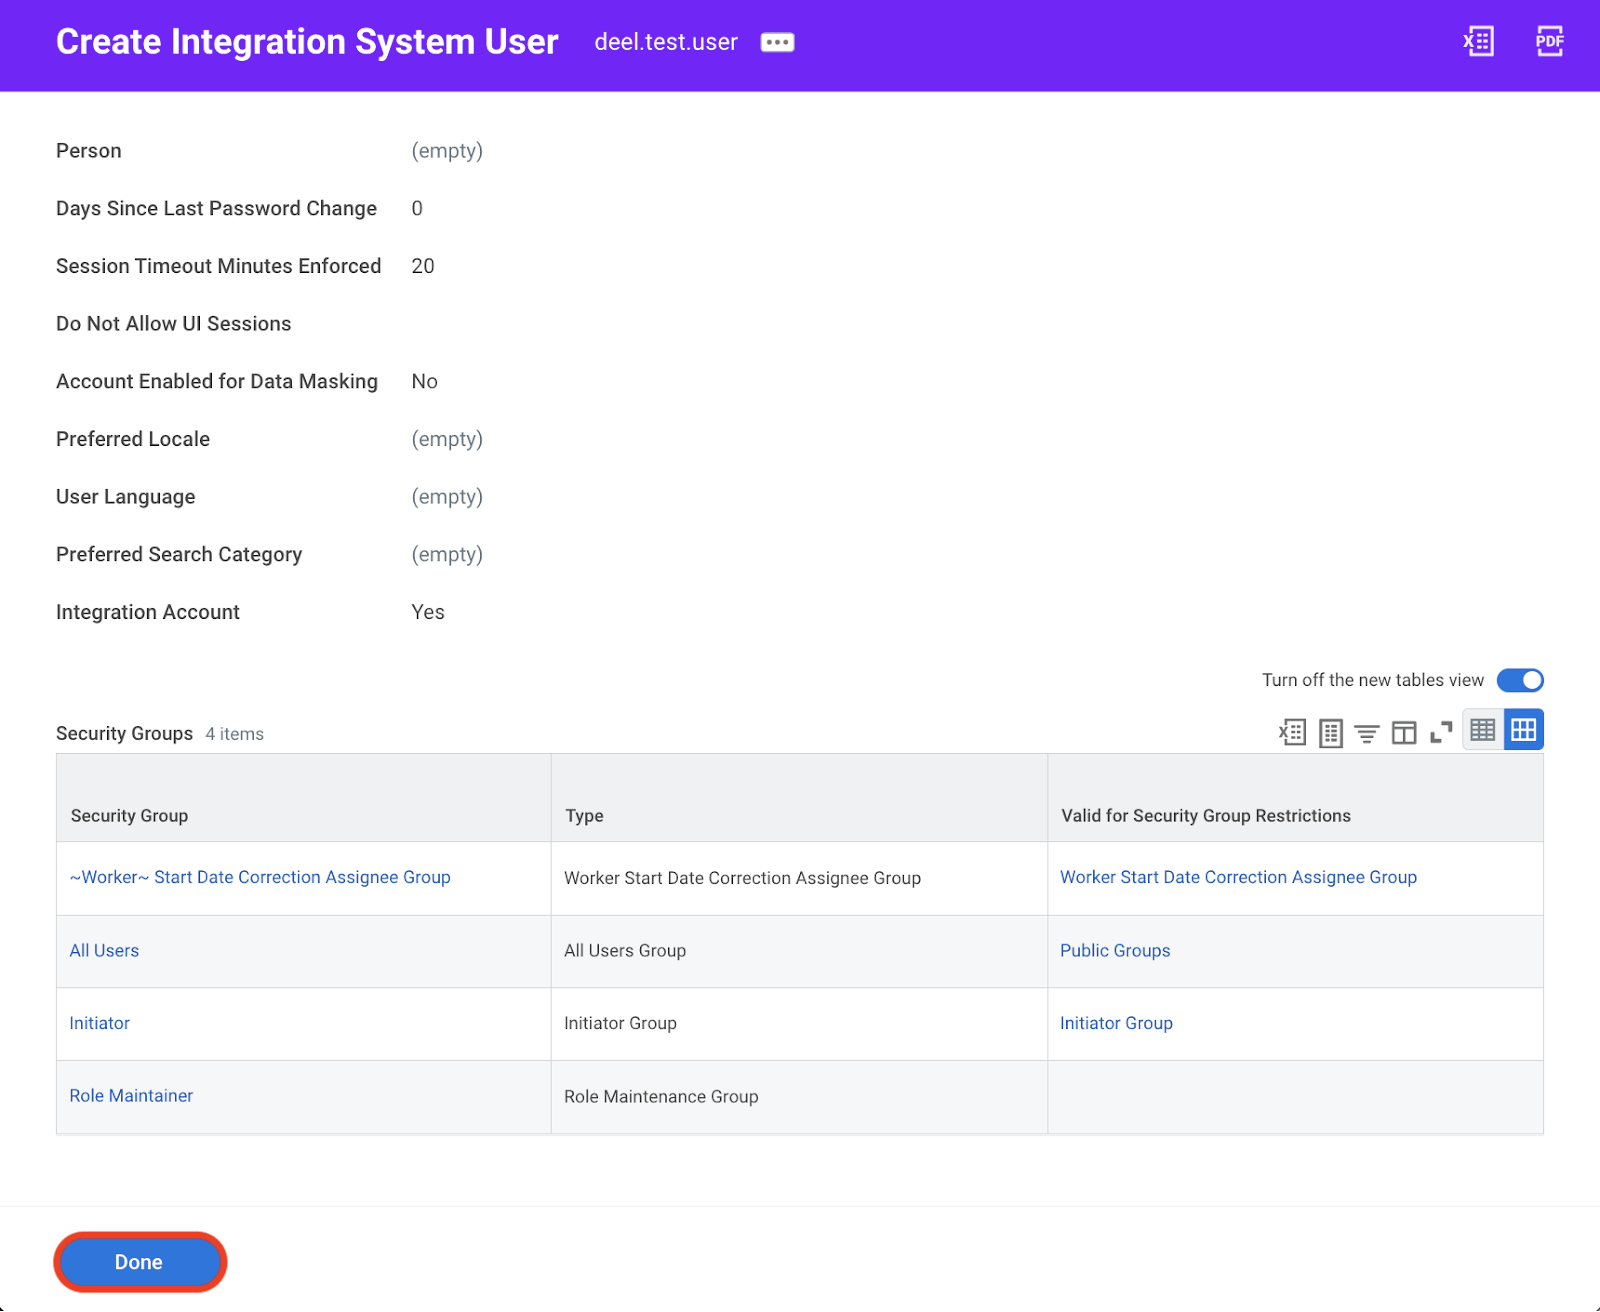Click the Done button

tap(139, 1262)
